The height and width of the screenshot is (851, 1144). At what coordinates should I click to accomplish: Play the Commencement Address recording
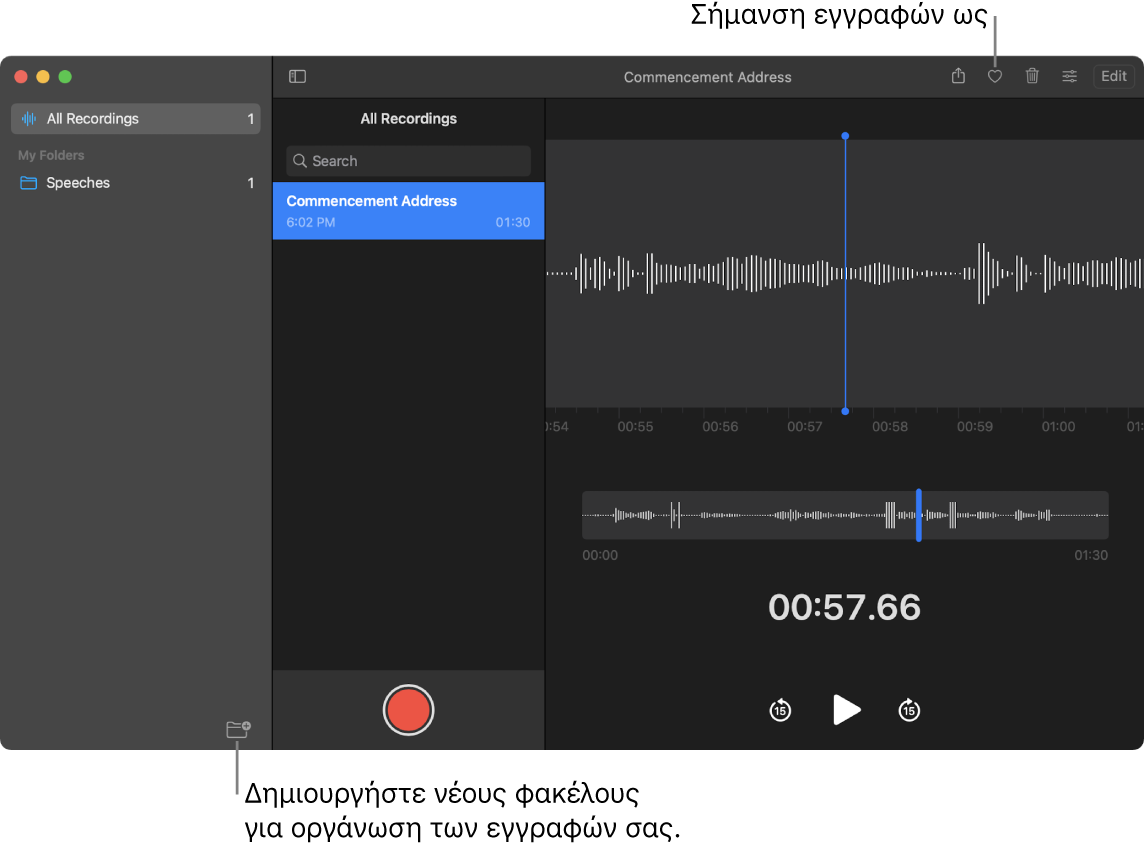[x=846, y=710]
